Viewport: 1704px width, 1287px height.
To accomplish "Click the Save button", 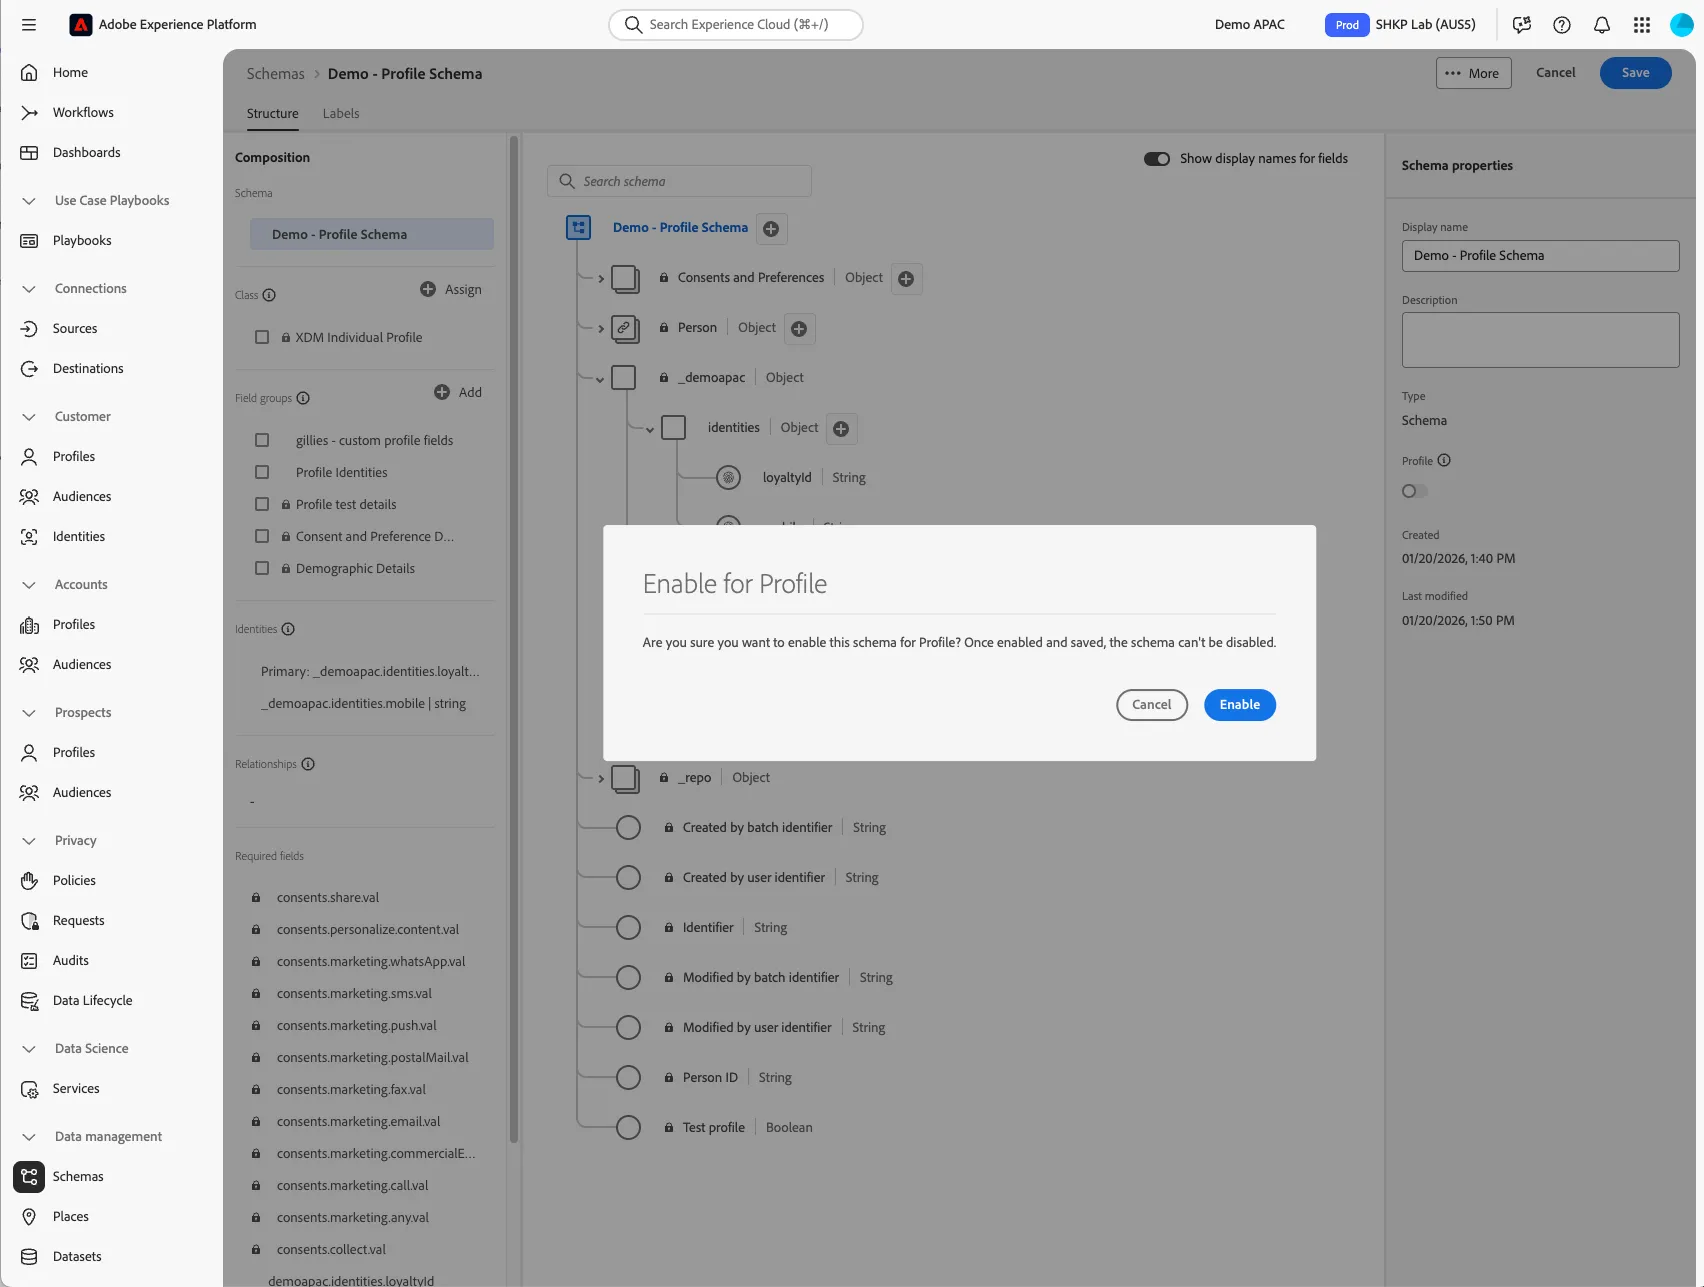I will 1636,73.
